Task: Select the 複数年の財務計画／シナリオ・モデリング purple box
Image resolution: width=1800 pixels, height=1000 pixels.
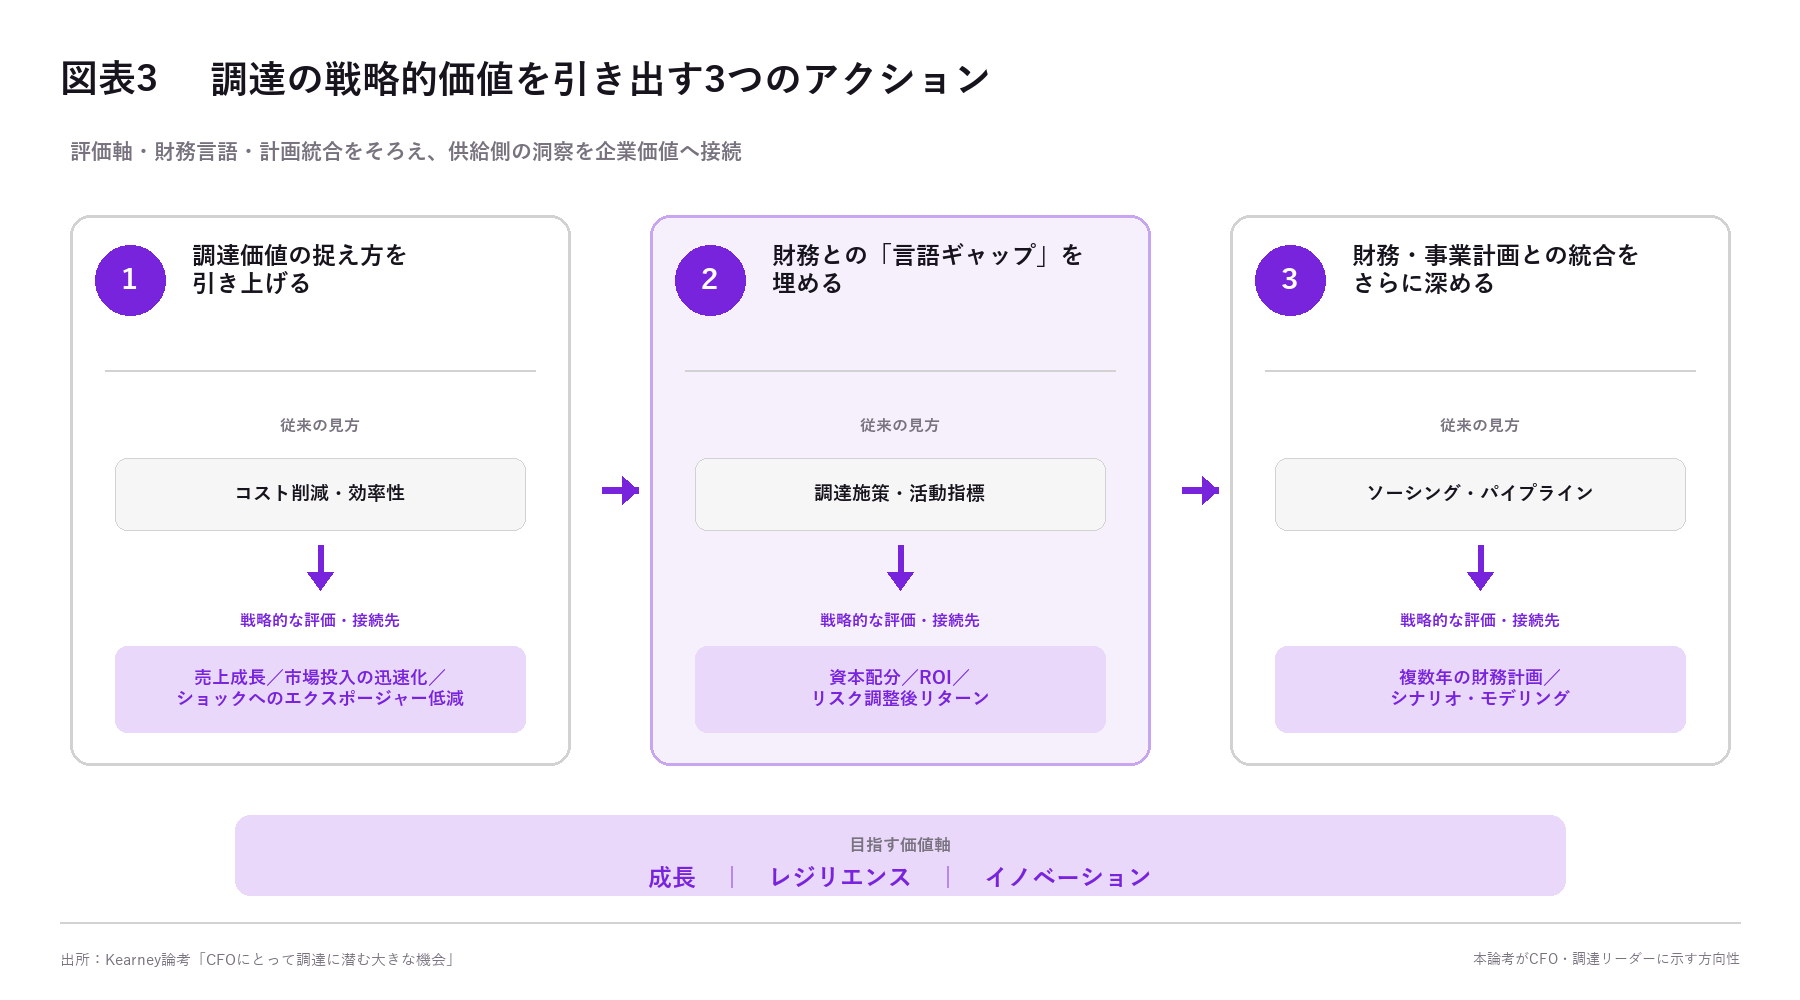Action: click(1480, 689)
